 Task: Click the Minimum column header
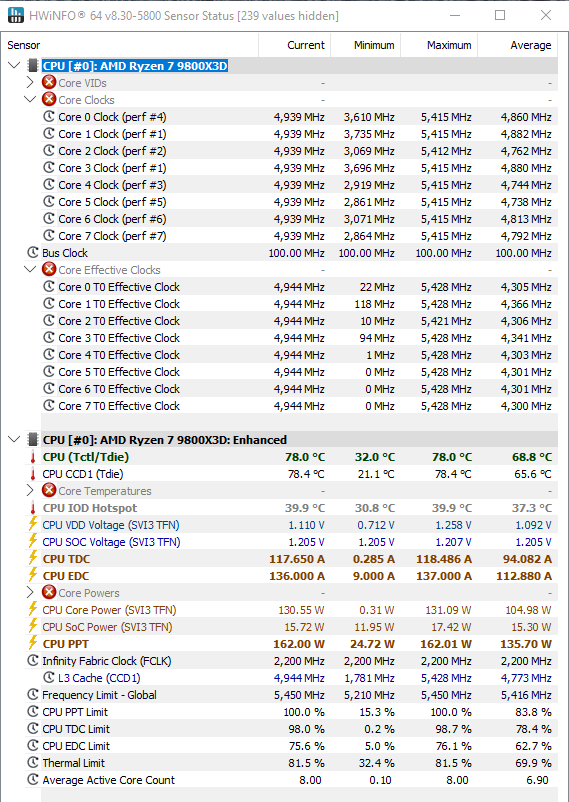coord(366,45)
